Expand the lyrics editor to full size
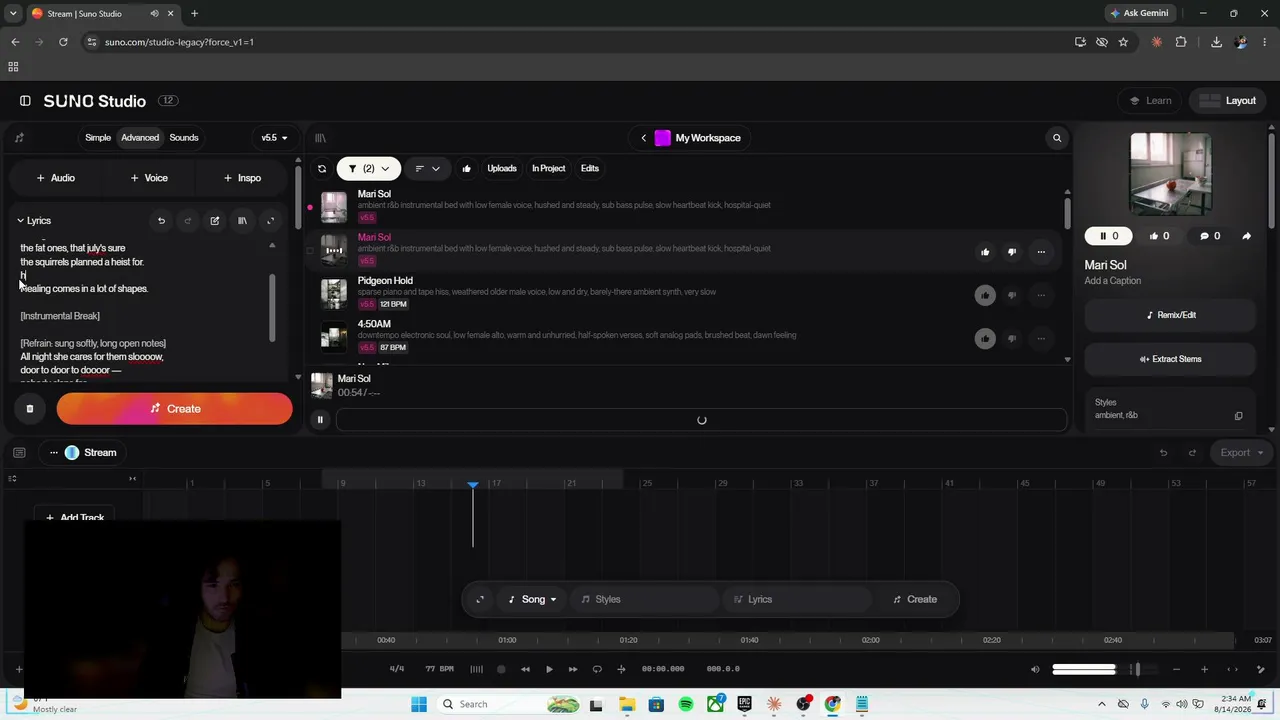The height and width of the screenshot is (720, 1280). click(x=270, y=221)
